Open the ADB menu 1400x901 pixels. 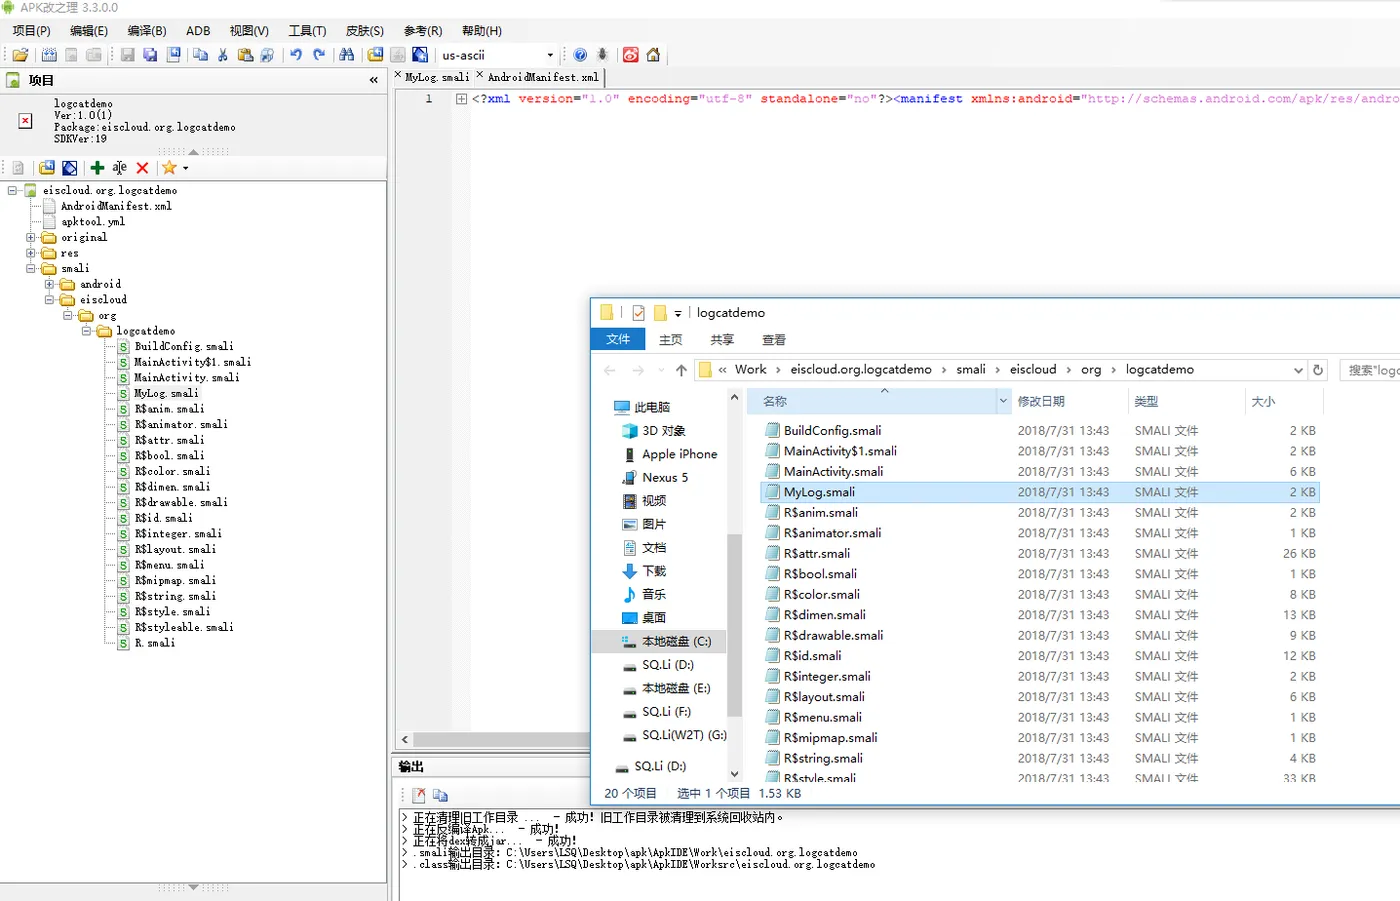[198, 31]
